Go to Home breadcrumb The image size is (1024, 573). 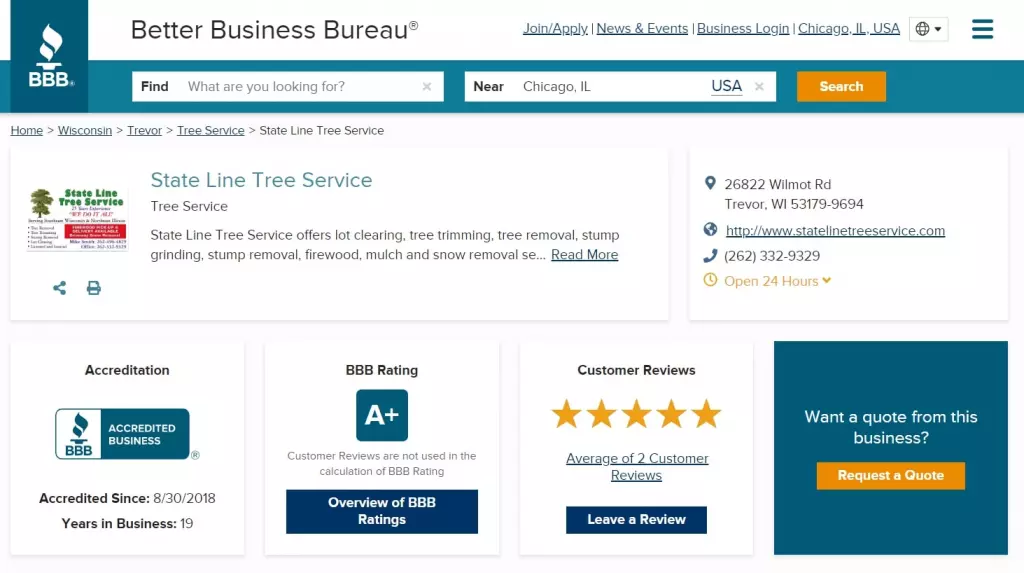click(x=27, y=131)
